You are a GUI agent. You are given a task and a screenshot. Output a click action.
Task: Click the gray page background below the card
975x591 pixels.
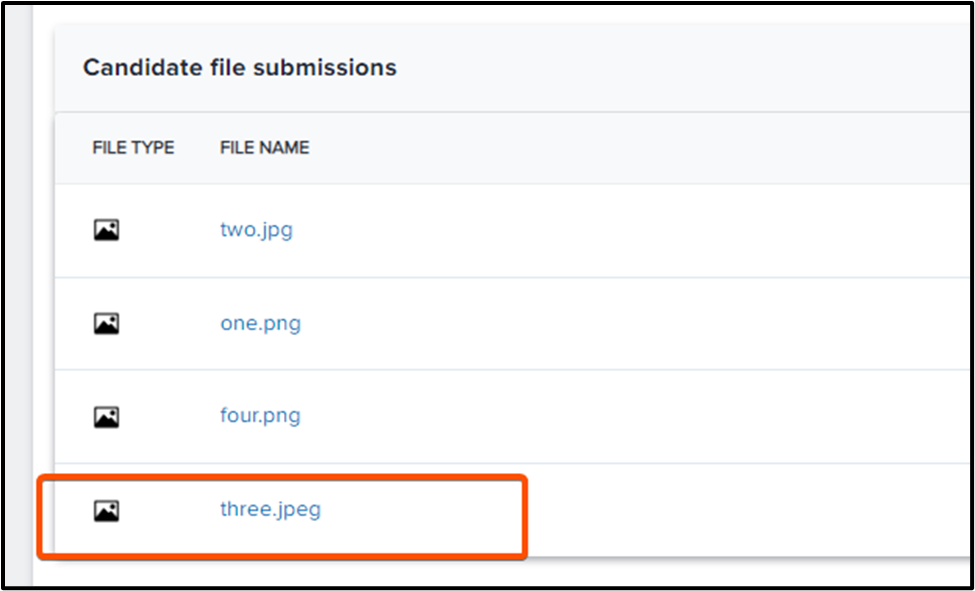500,573
